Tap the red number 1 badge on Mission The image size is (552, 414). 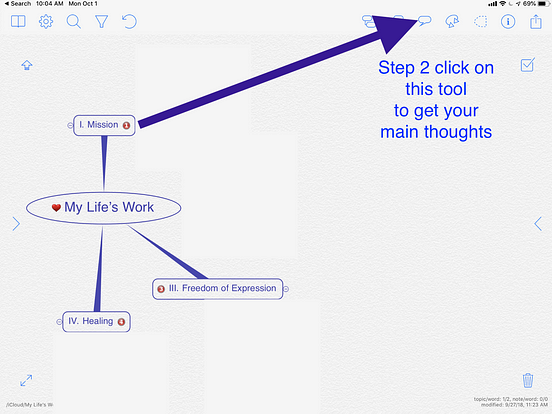126,125
